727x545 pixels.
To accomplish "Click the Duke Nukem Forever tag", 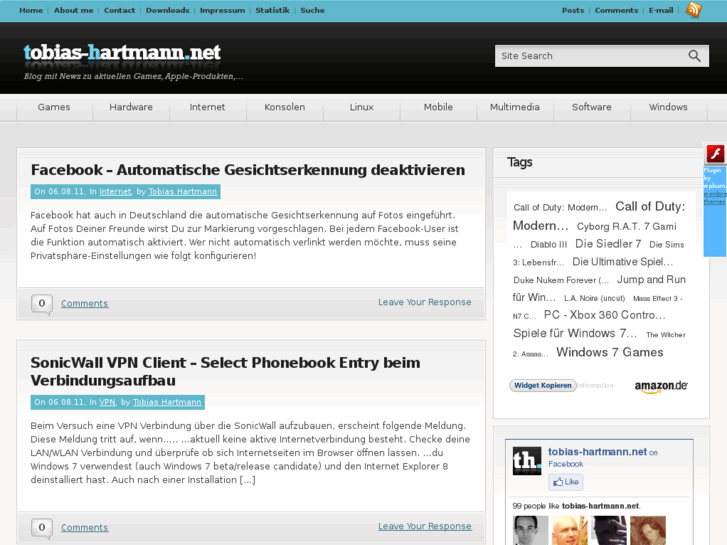I will (x=561, y=280).
